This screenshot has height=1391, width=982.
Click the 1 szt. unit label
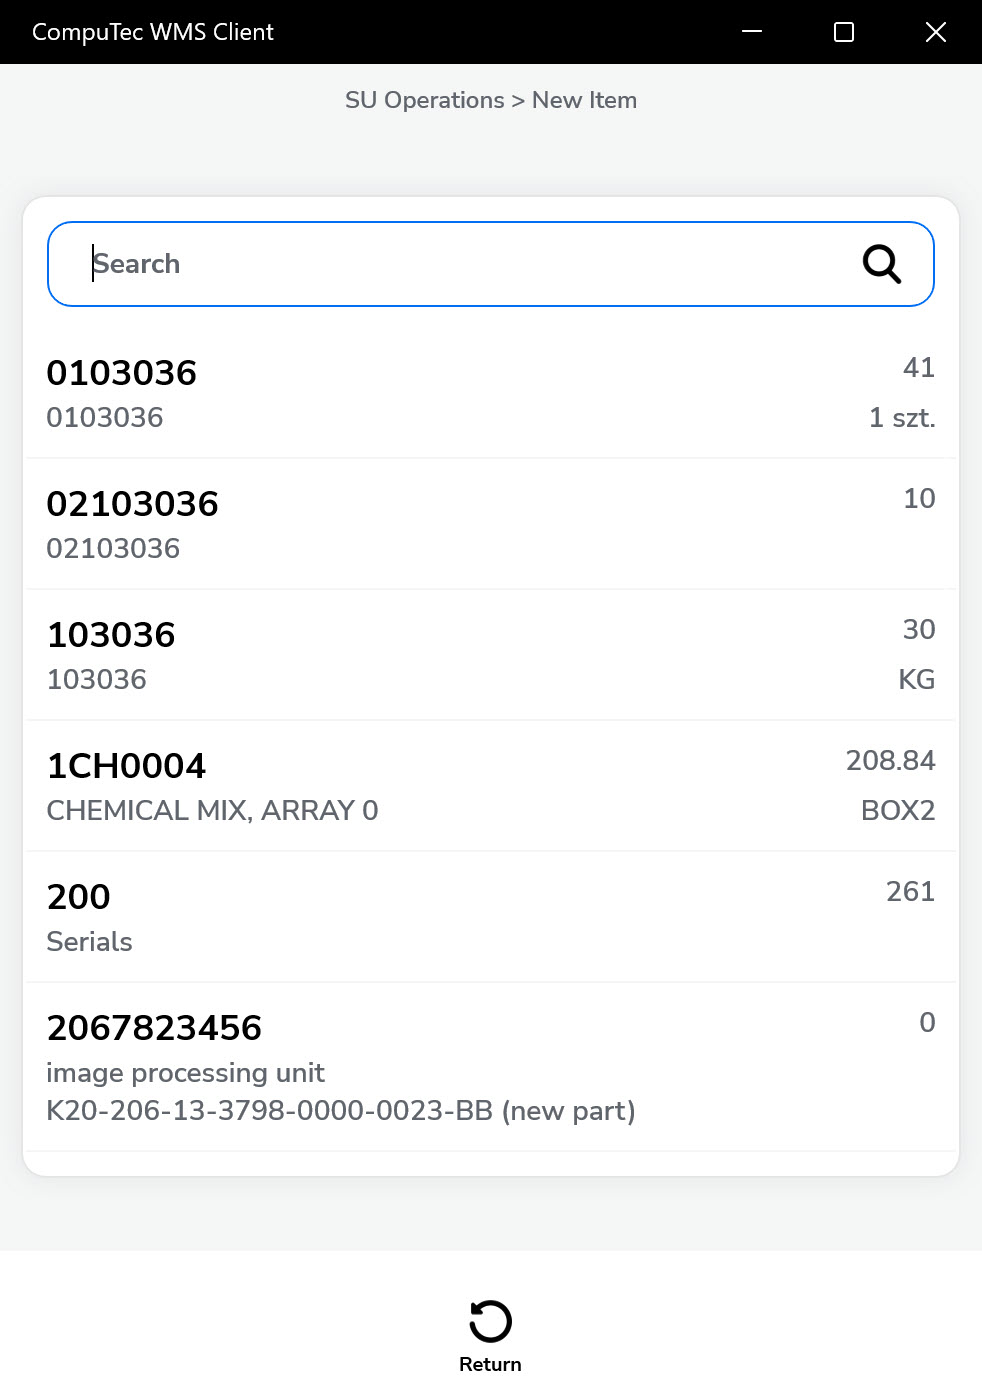[x=901, y=418]
